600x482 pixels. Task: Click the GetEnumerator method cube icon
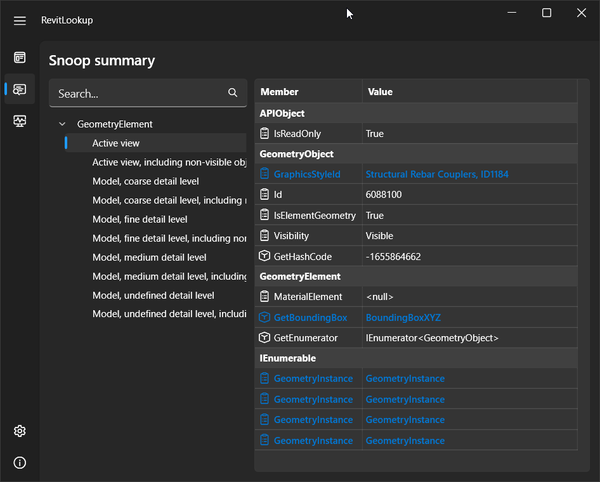click(x=264, y=337)
